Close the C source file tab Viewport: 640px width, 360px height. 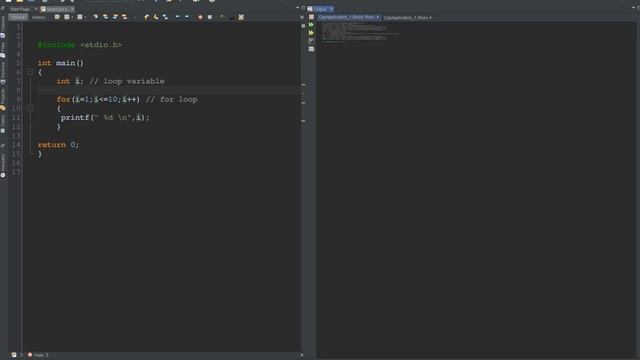click(73, 9)
